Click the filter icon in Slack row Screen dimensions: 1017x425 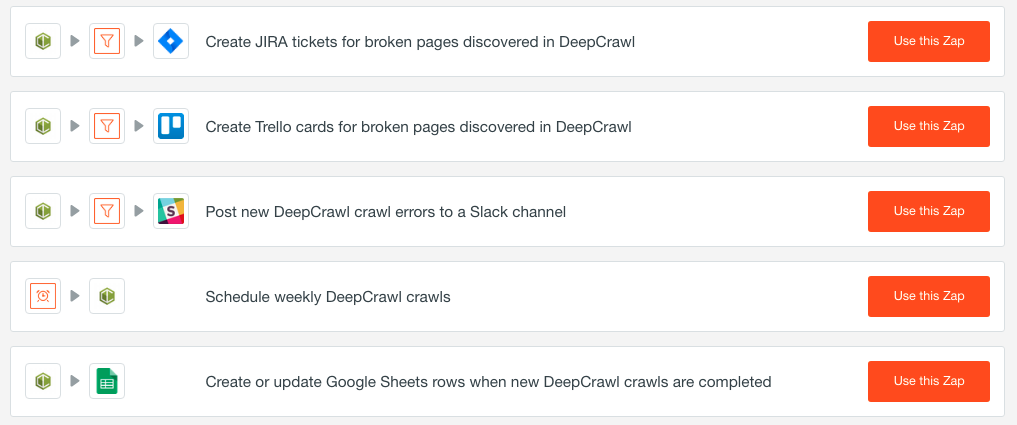coord(107,212)
